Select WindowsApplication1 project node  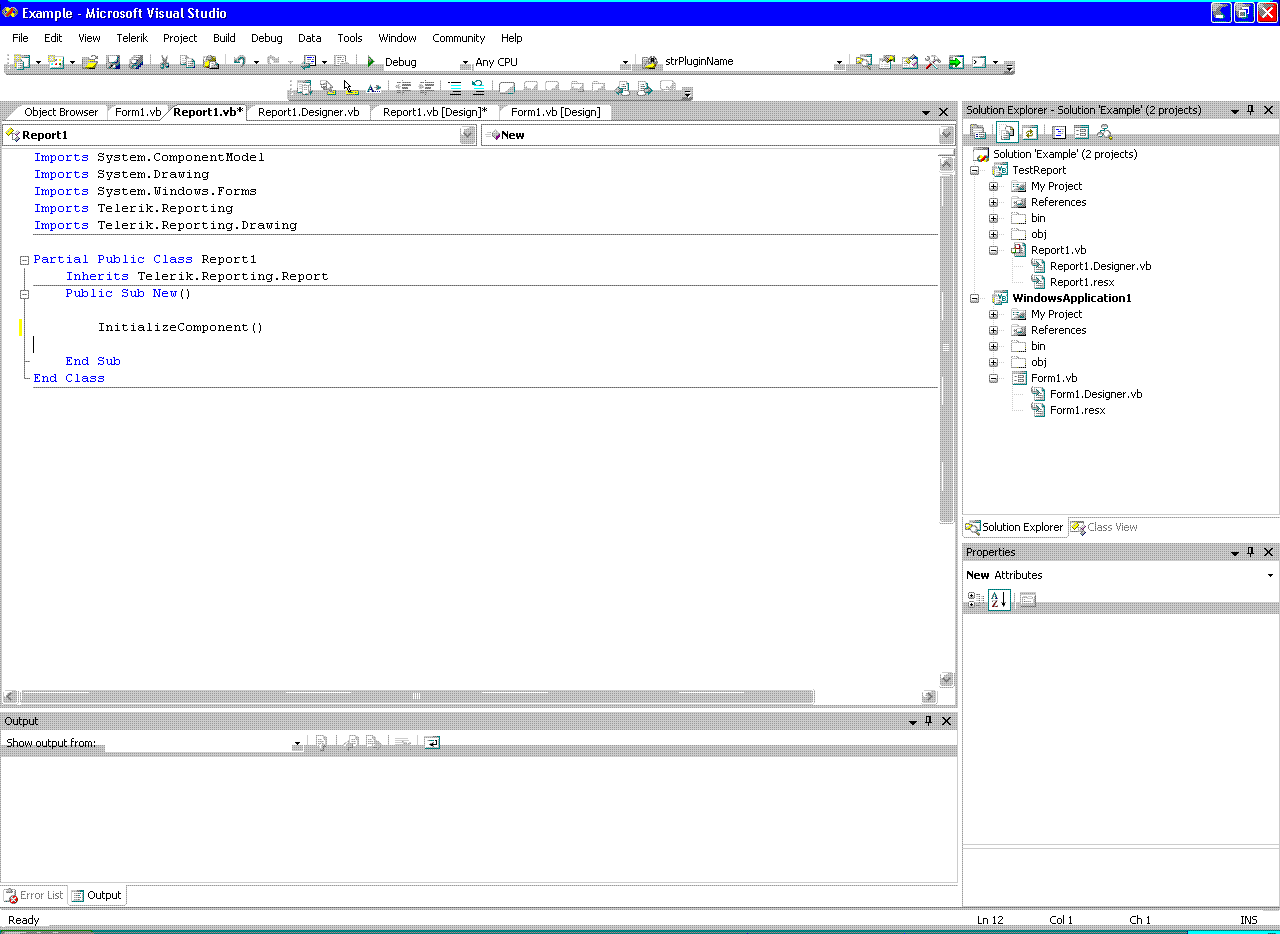pyautogui.click(x=1072, y=298)
